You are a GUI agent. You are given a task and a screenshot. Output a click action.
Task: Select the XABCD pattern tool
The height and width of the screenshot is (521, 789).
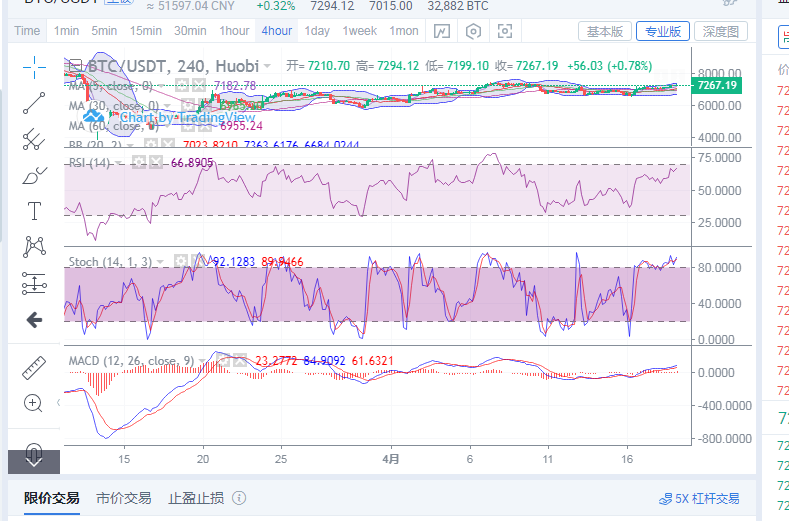(x=34, y=247)
